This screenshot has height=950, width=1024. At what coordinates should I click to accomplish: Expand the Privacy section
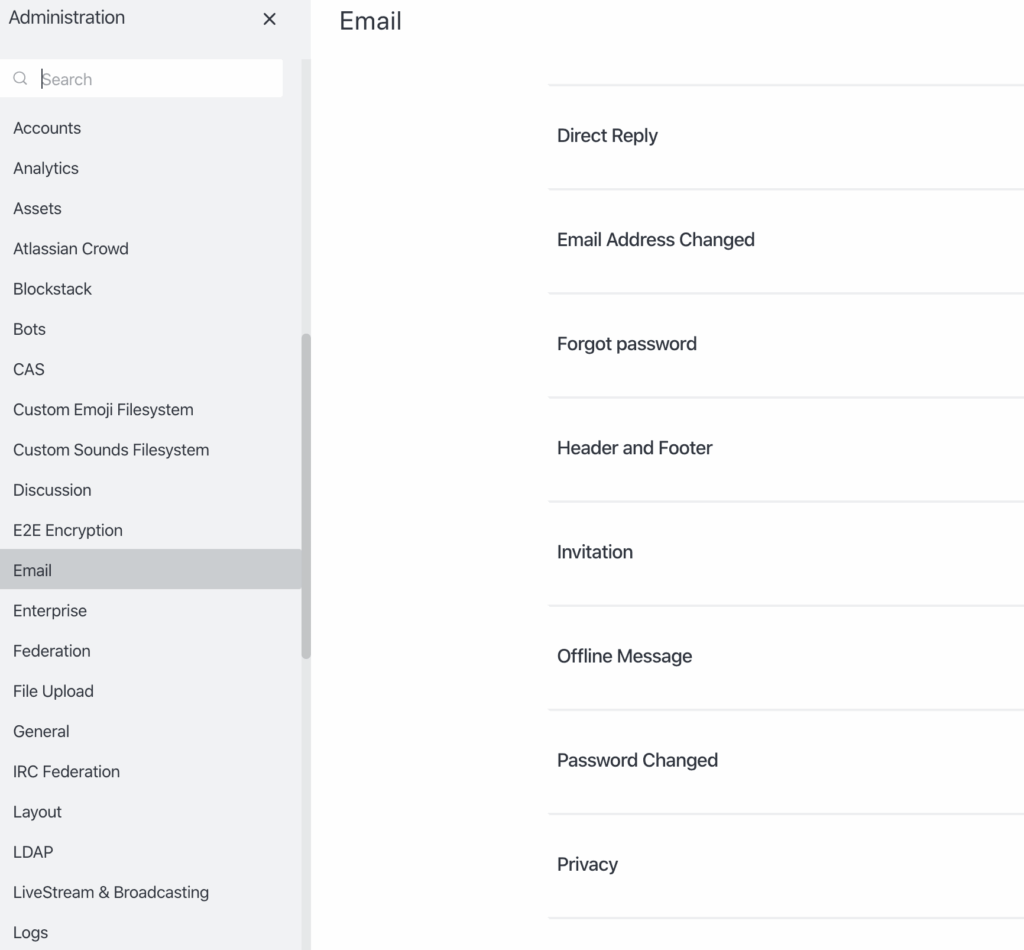[x=587, y=865]
